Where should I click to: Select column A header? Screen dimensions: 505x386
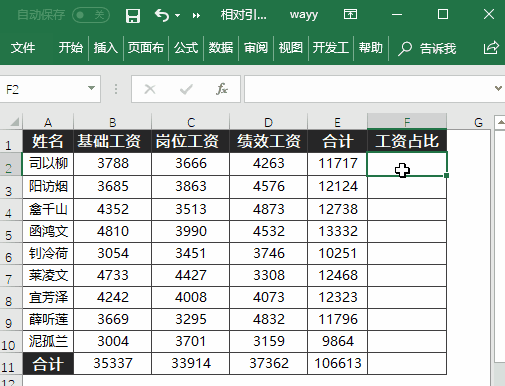tap(48, 122)
